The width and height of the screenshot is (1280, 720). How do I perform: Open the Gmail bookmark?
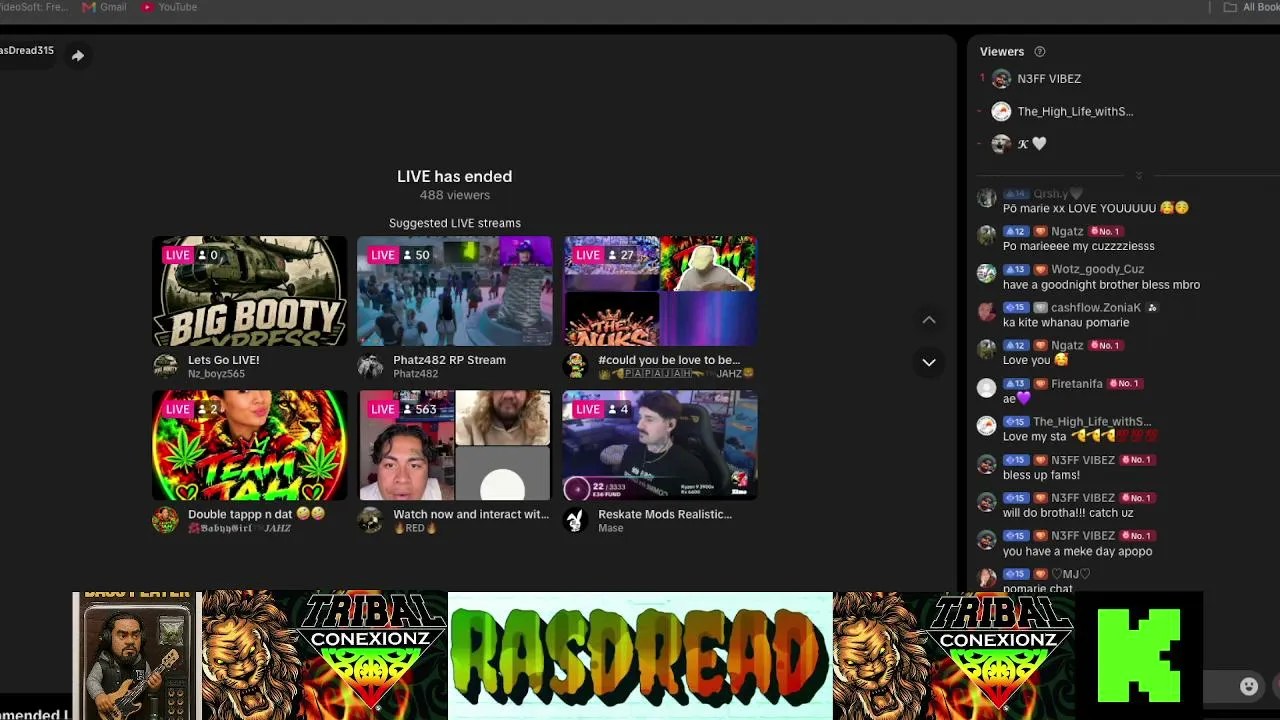click(105, 7)
